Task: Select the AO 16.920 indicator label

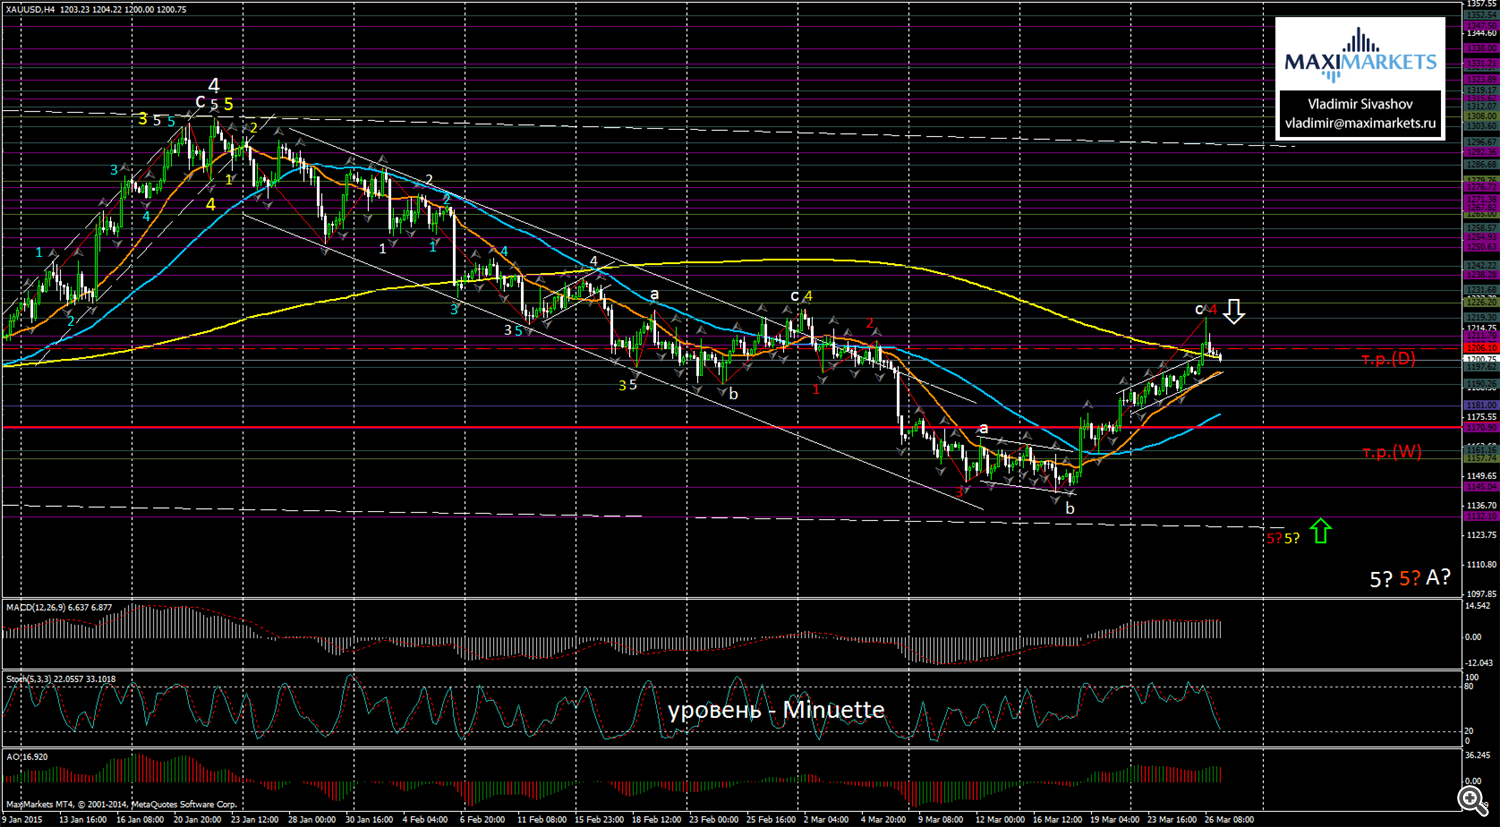Action: point(27,757)
